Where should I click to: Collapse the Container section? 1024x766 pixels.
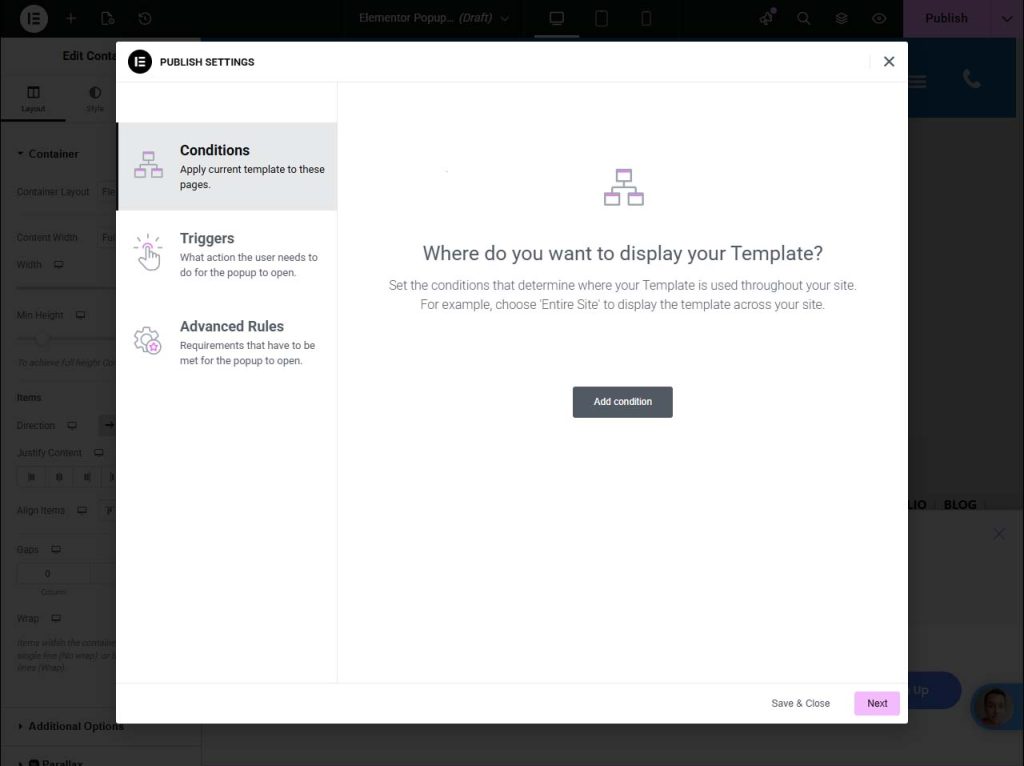[x=47, y=153]
